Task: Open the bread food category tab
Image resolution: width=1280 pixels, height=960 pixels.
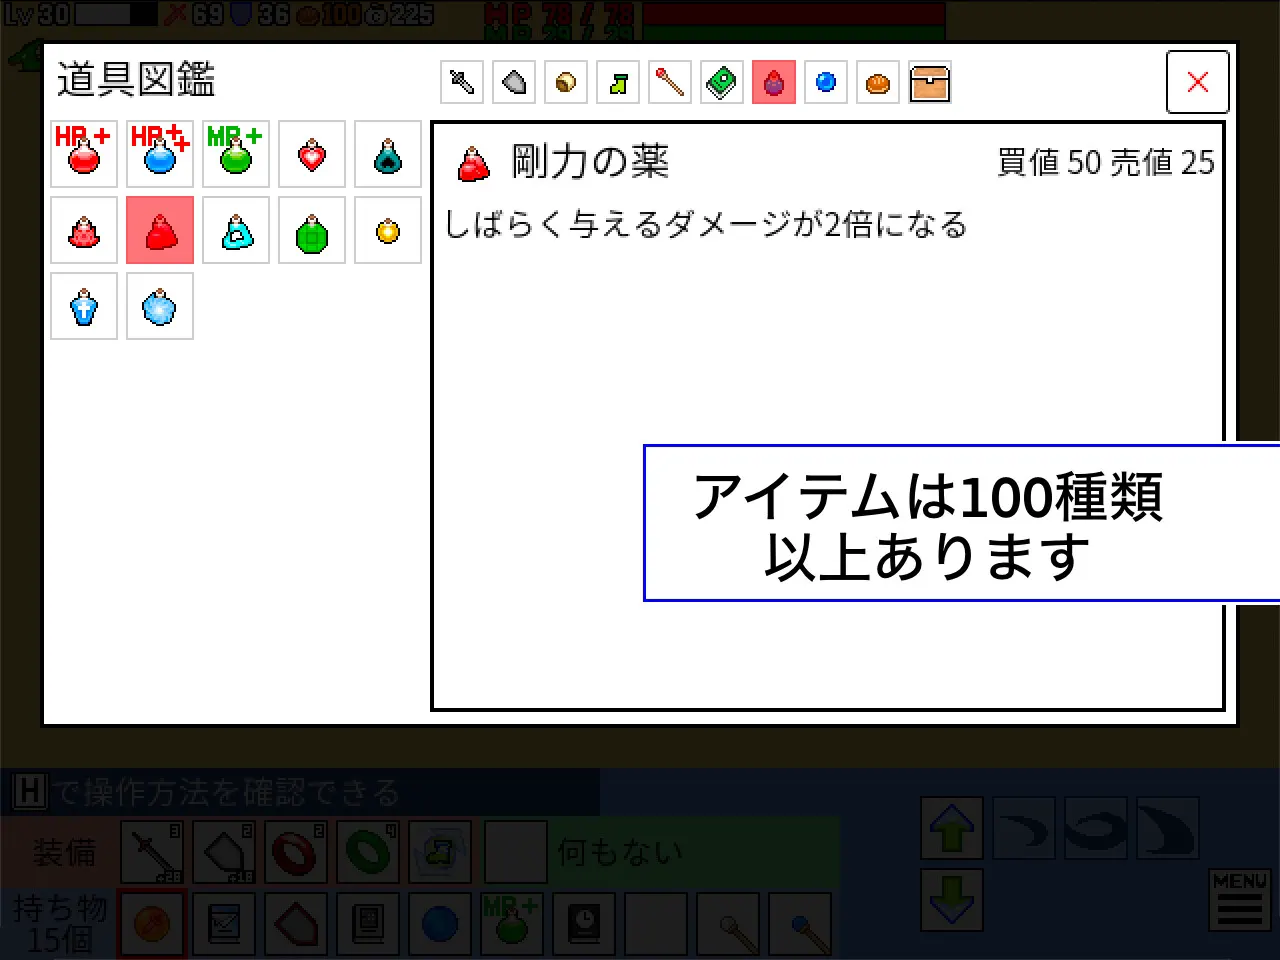Action: (878, 82)
